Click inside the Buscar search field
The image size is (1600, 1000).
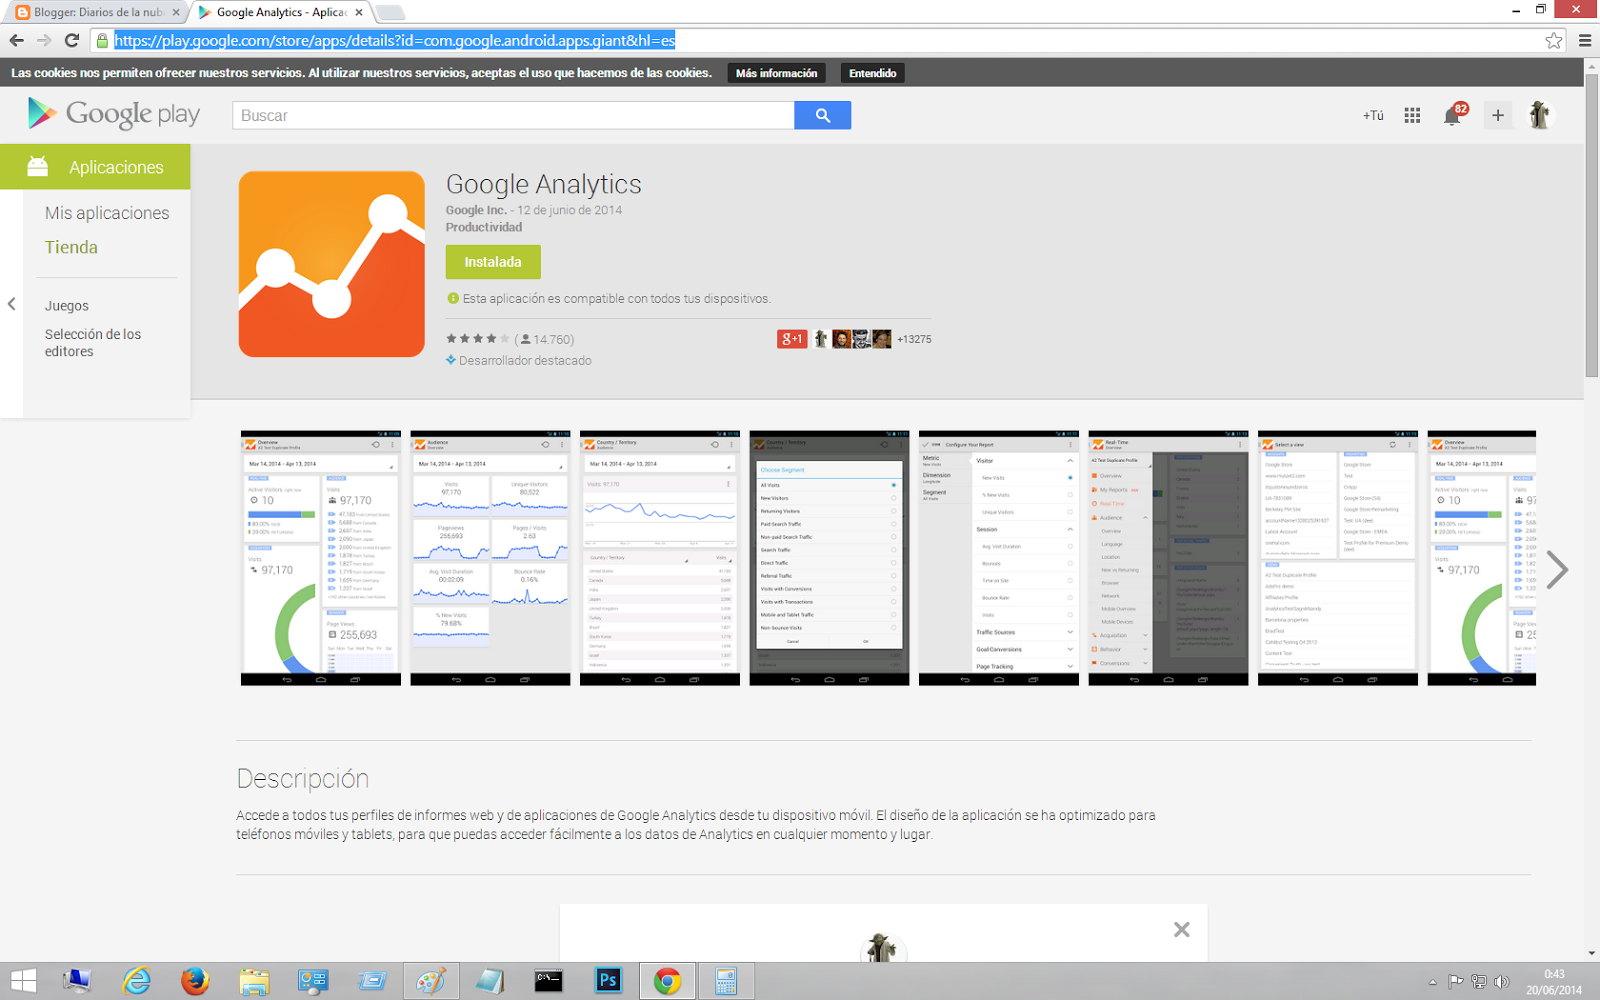tap(514, 115)
